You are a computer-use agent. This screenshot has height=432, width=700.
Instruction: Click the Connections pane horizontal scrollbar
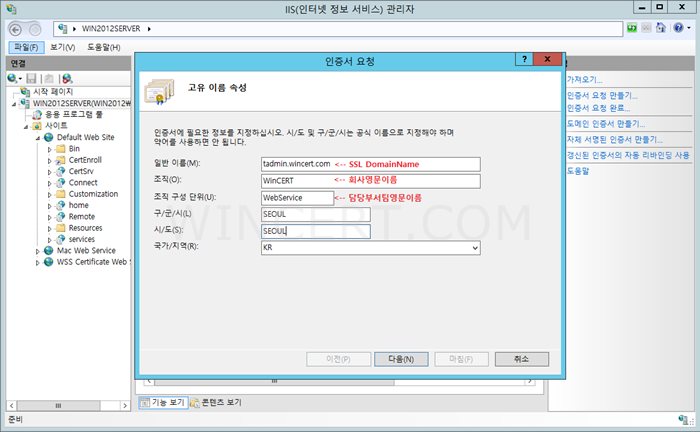tap(58, 406)
